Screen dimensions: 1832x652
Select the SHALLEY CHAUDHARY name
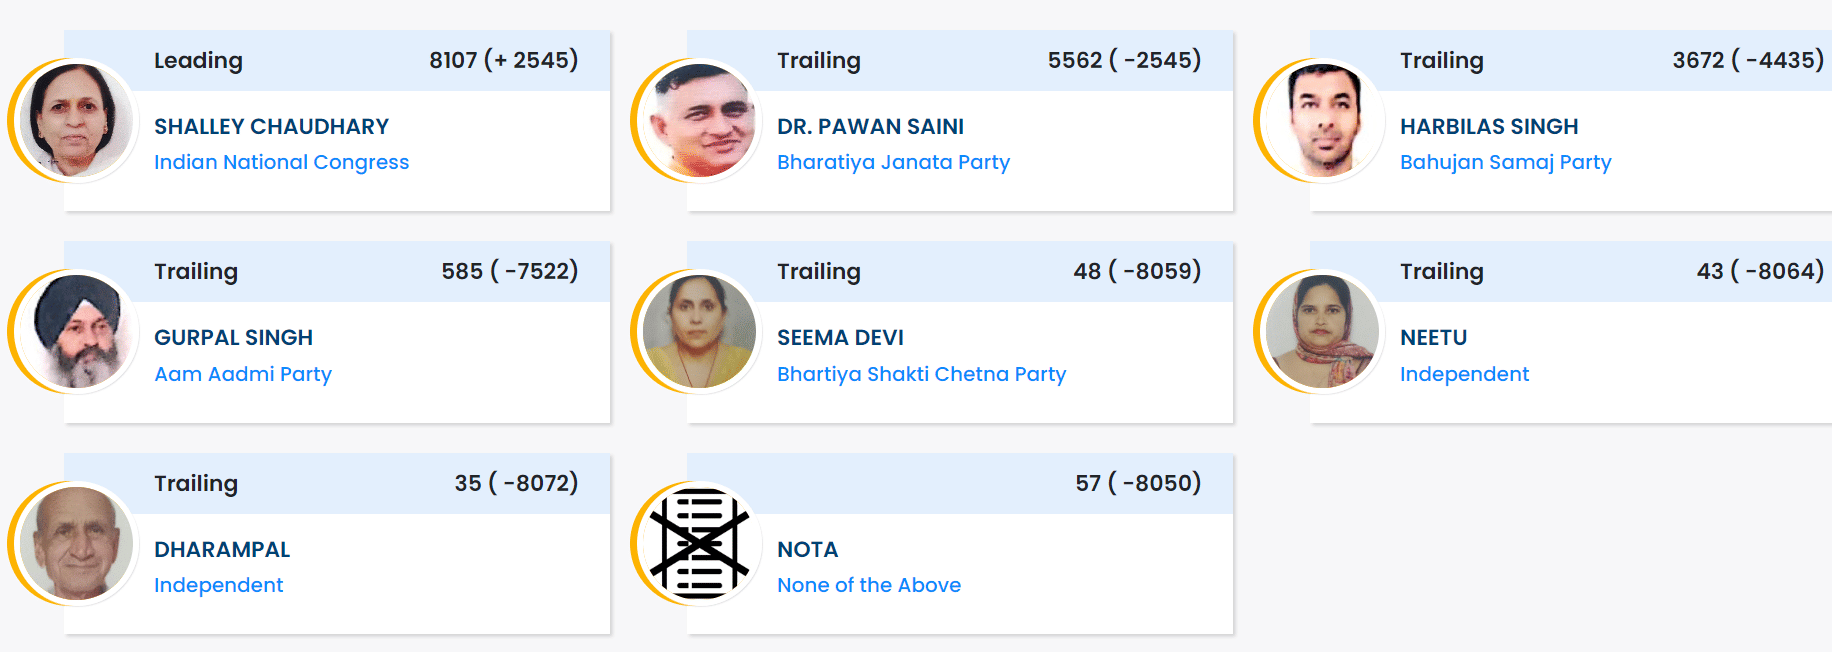point(271,127)
